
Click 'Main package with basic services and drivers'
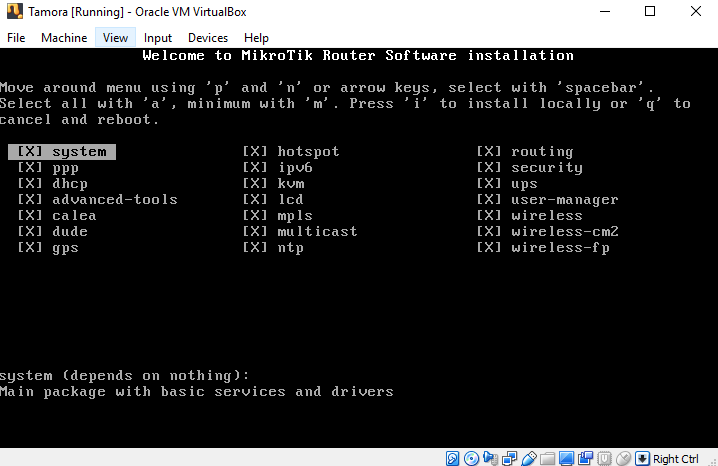click(197, 392)
